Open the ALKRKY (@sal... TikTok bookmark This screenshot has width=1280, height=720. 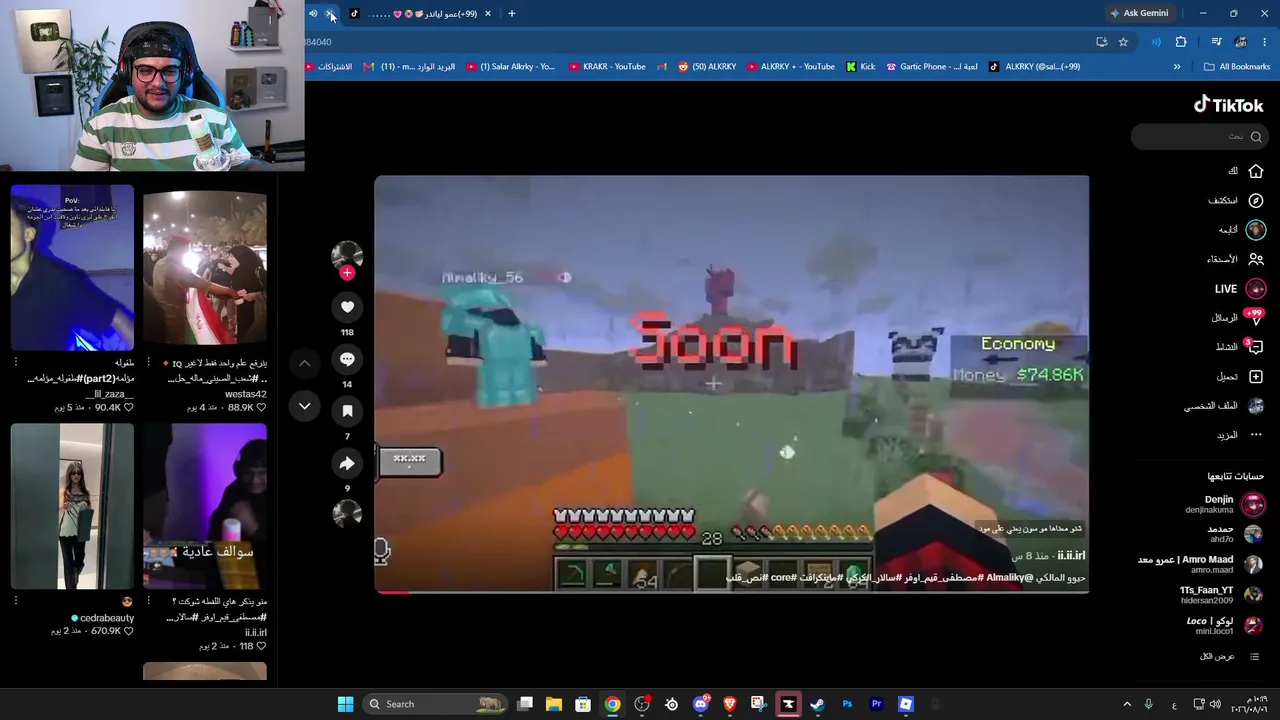click(1034, 67)
